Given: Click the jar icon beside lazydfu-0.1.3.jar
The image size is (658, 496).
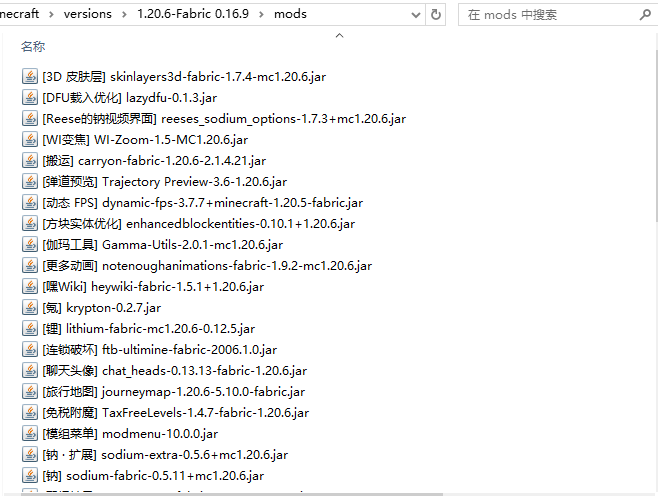Looking at the screenshot, I should click(x=29, y=97).
